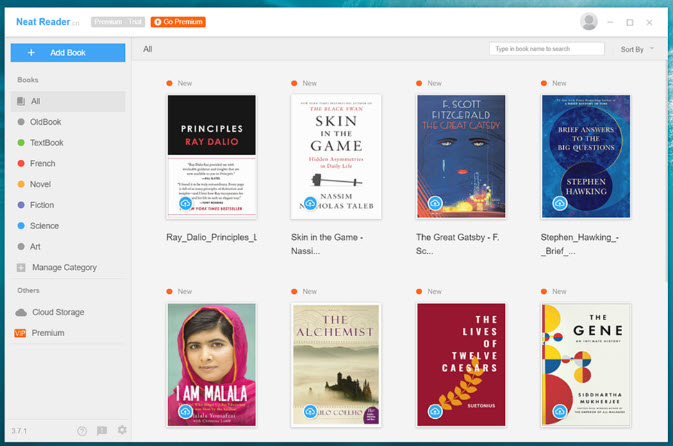673x446 pixels.
Task: Open the I Am Malala book cover
Action: [x=211, y=365]
